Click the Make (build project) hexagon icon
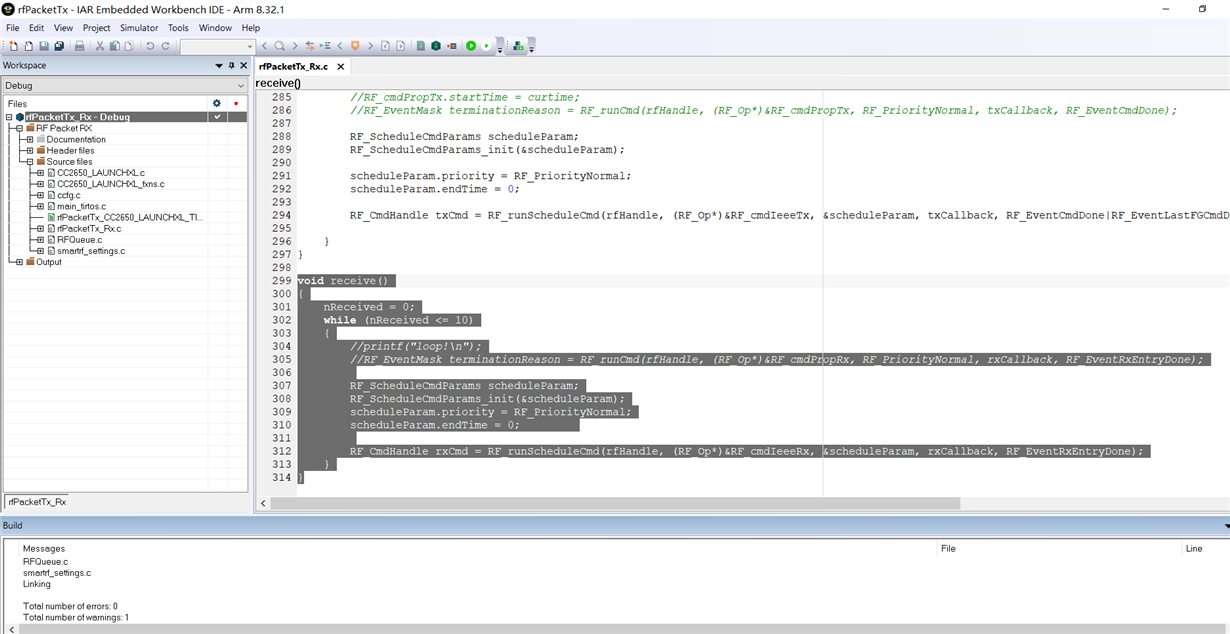This screenshot has height=634, width=1230. click(436, 45)
